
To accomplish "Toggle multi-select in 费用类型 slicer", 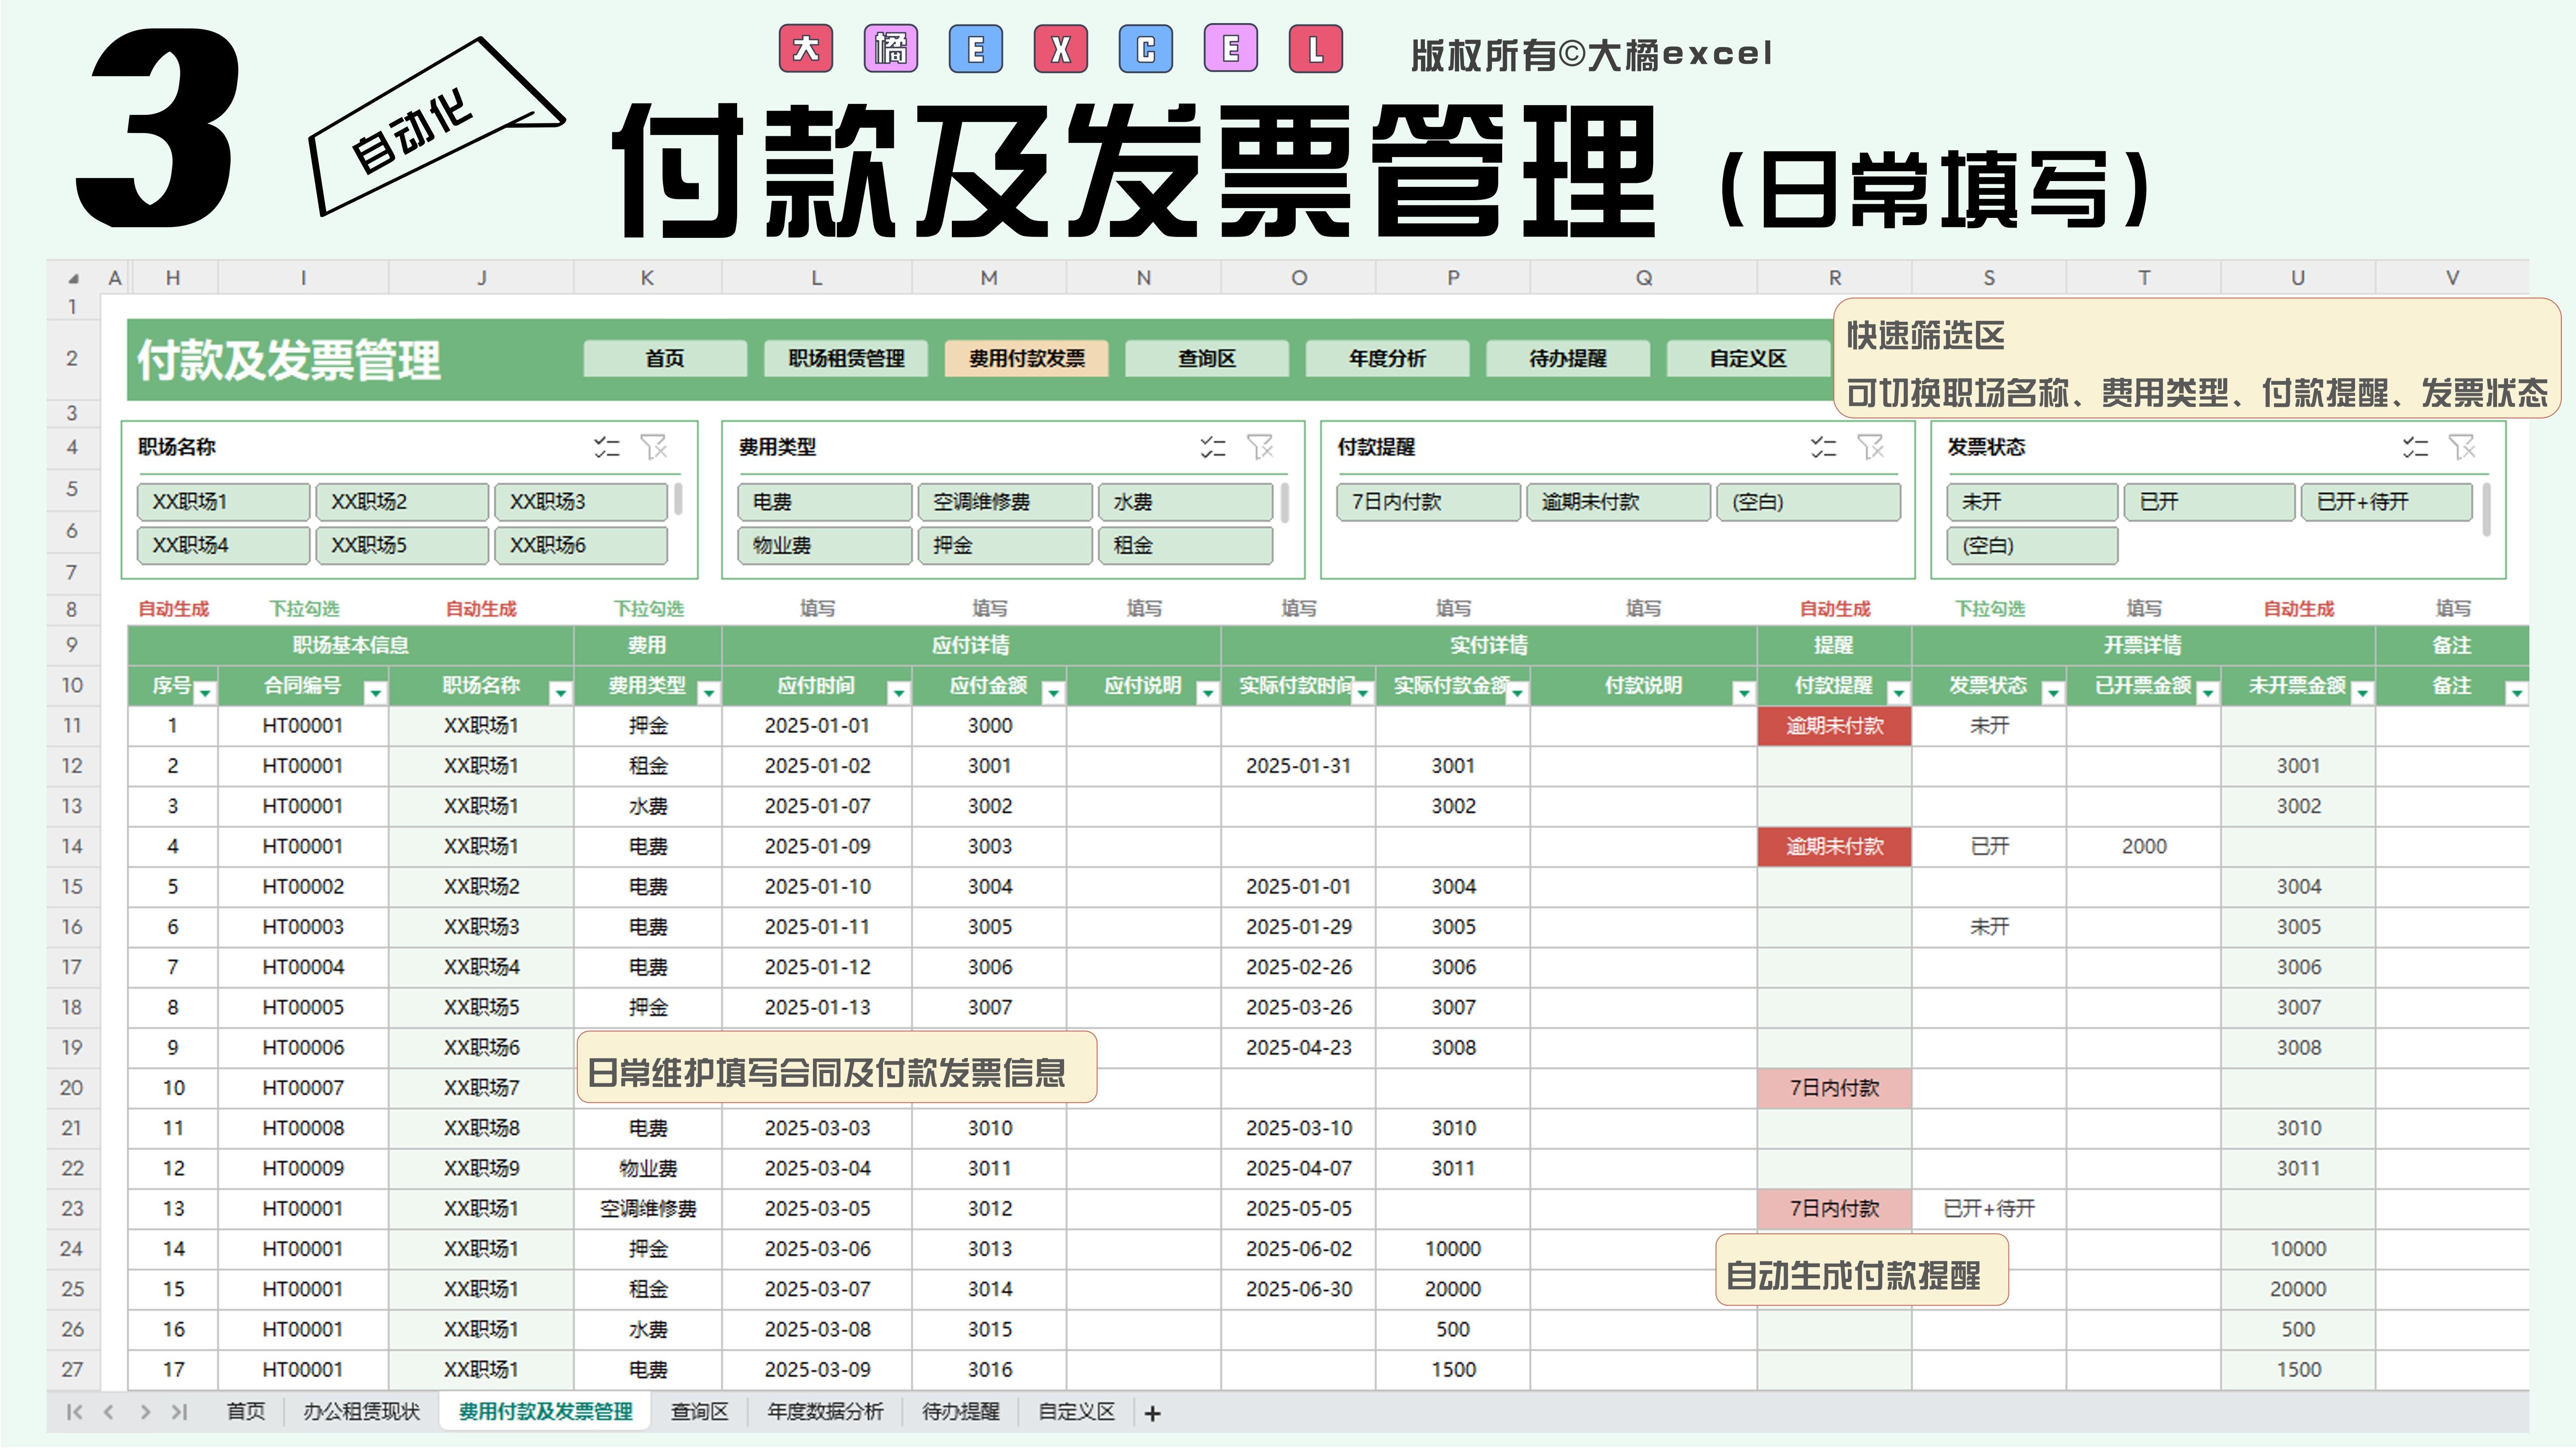I will click(x=1212, y=447).
